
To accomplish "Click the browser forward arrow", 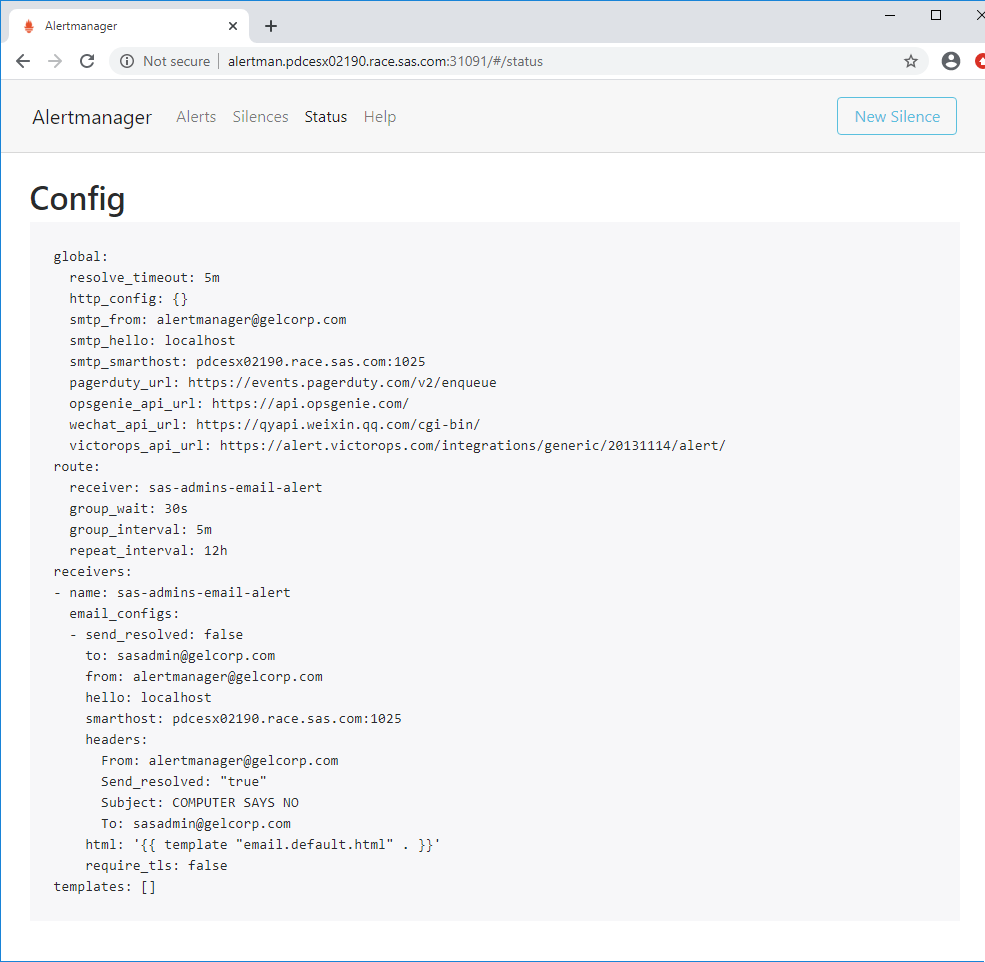I will click(x=55, y=61).
